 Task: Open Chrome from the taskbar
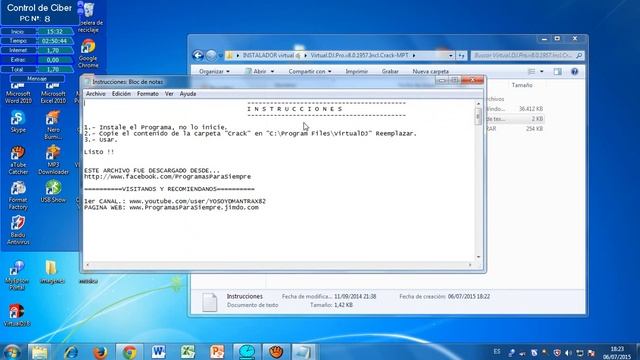[x=129, y=352]
